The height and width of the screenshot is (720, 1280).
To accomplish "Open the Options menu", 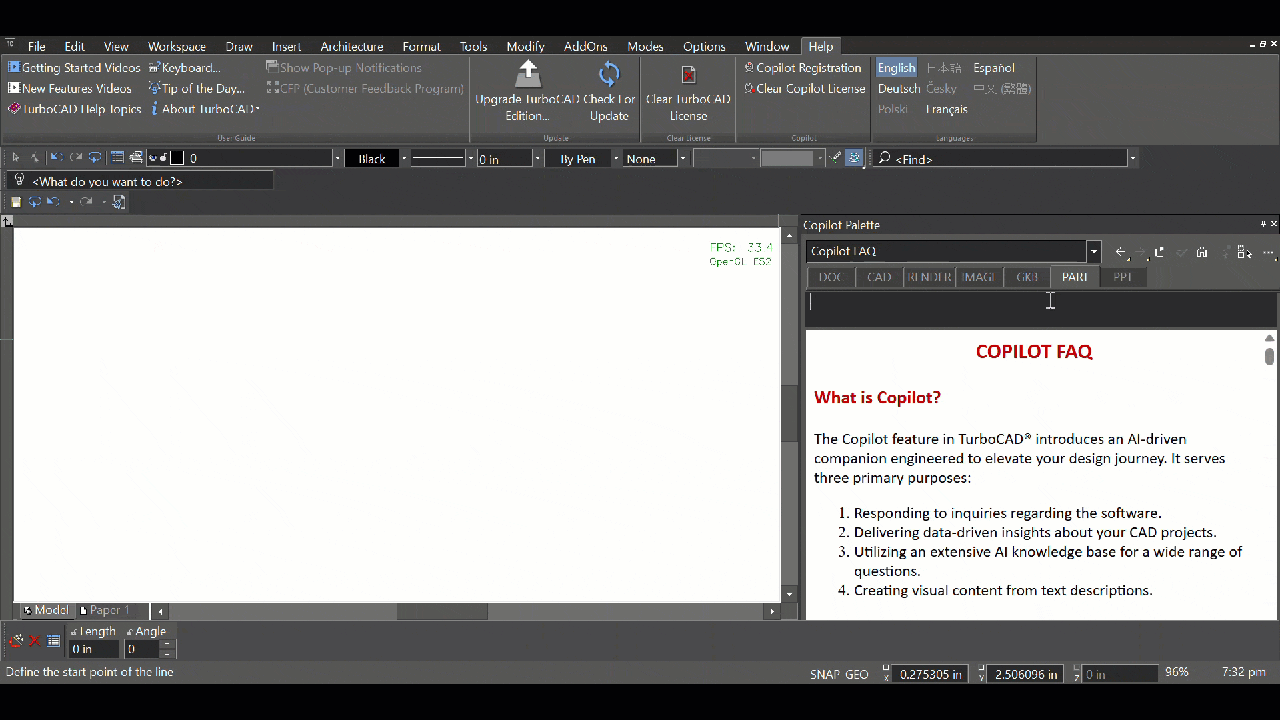I will pyautogui.click(x=704, y=46).
